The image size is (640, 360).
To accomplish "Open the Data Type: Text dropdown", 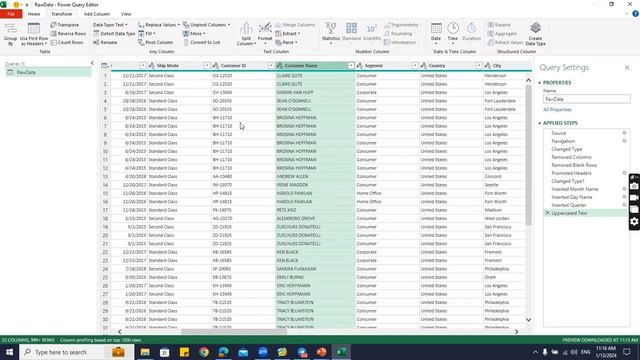I will (110, 25).
